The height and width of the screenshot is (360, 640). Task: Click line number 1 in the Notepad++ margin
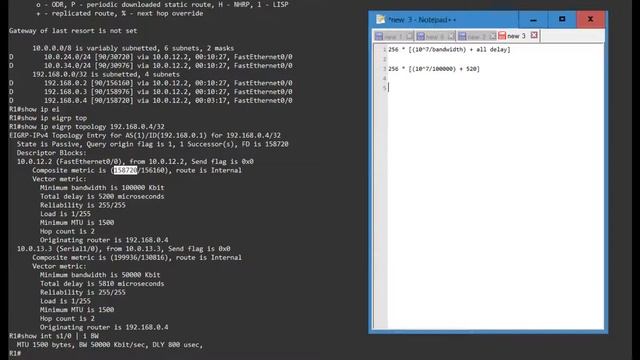click(384, 49)
